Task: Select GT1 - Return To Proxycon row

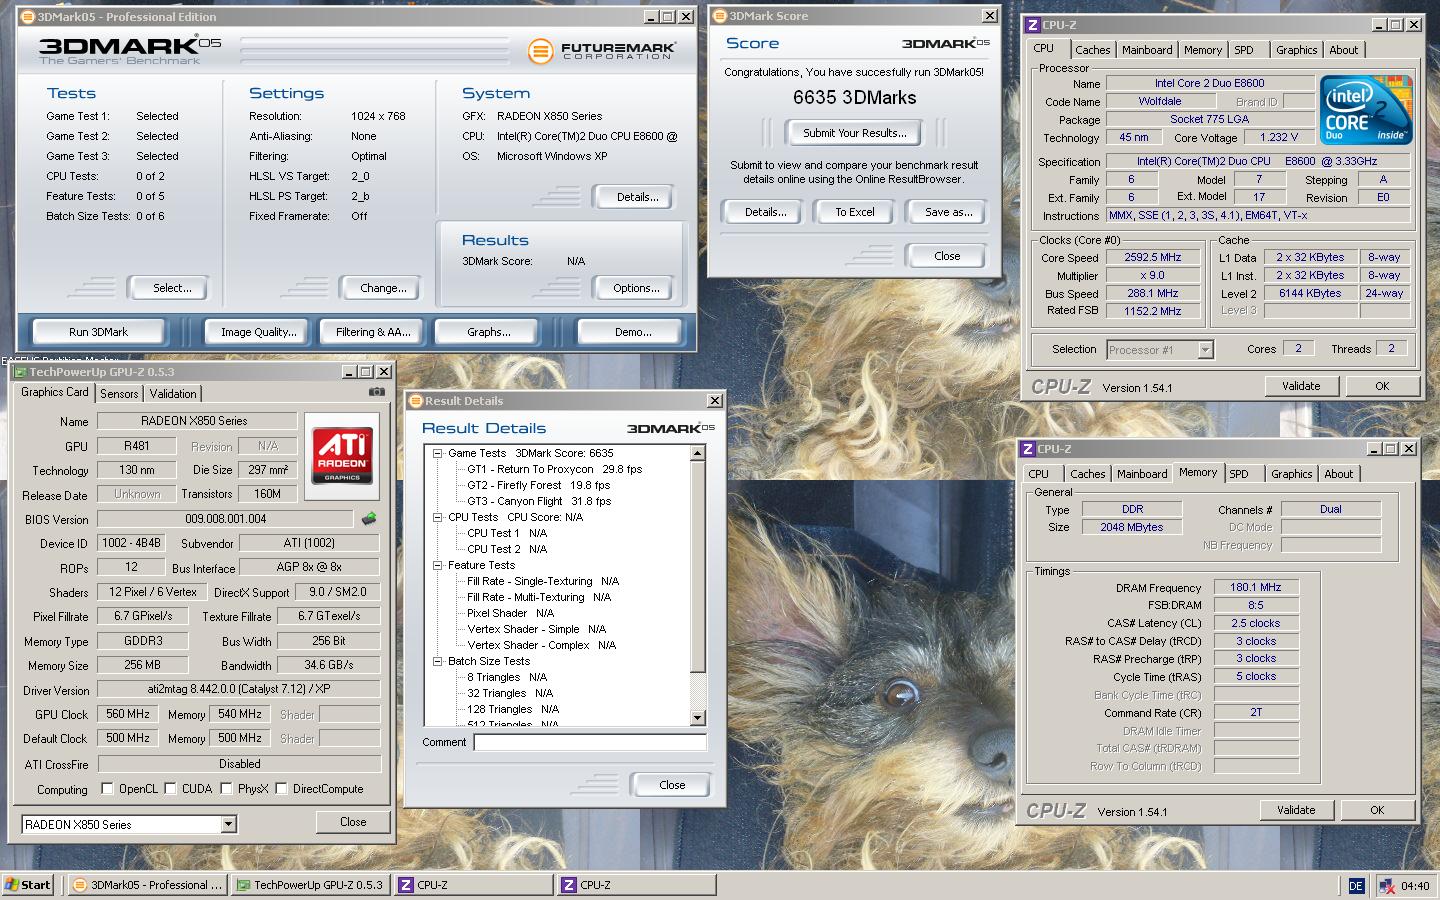Action: [x=554, y=469]
